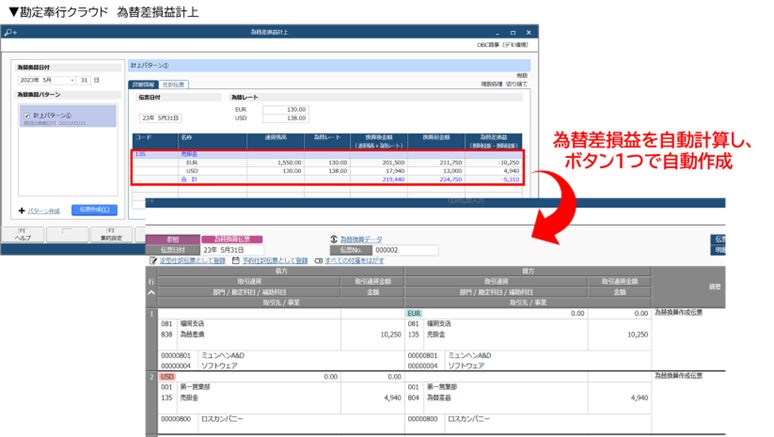774x437 pixels.
Task: Click the credit amount 4,940 in row 2
Action: click(x=639, y=397)
